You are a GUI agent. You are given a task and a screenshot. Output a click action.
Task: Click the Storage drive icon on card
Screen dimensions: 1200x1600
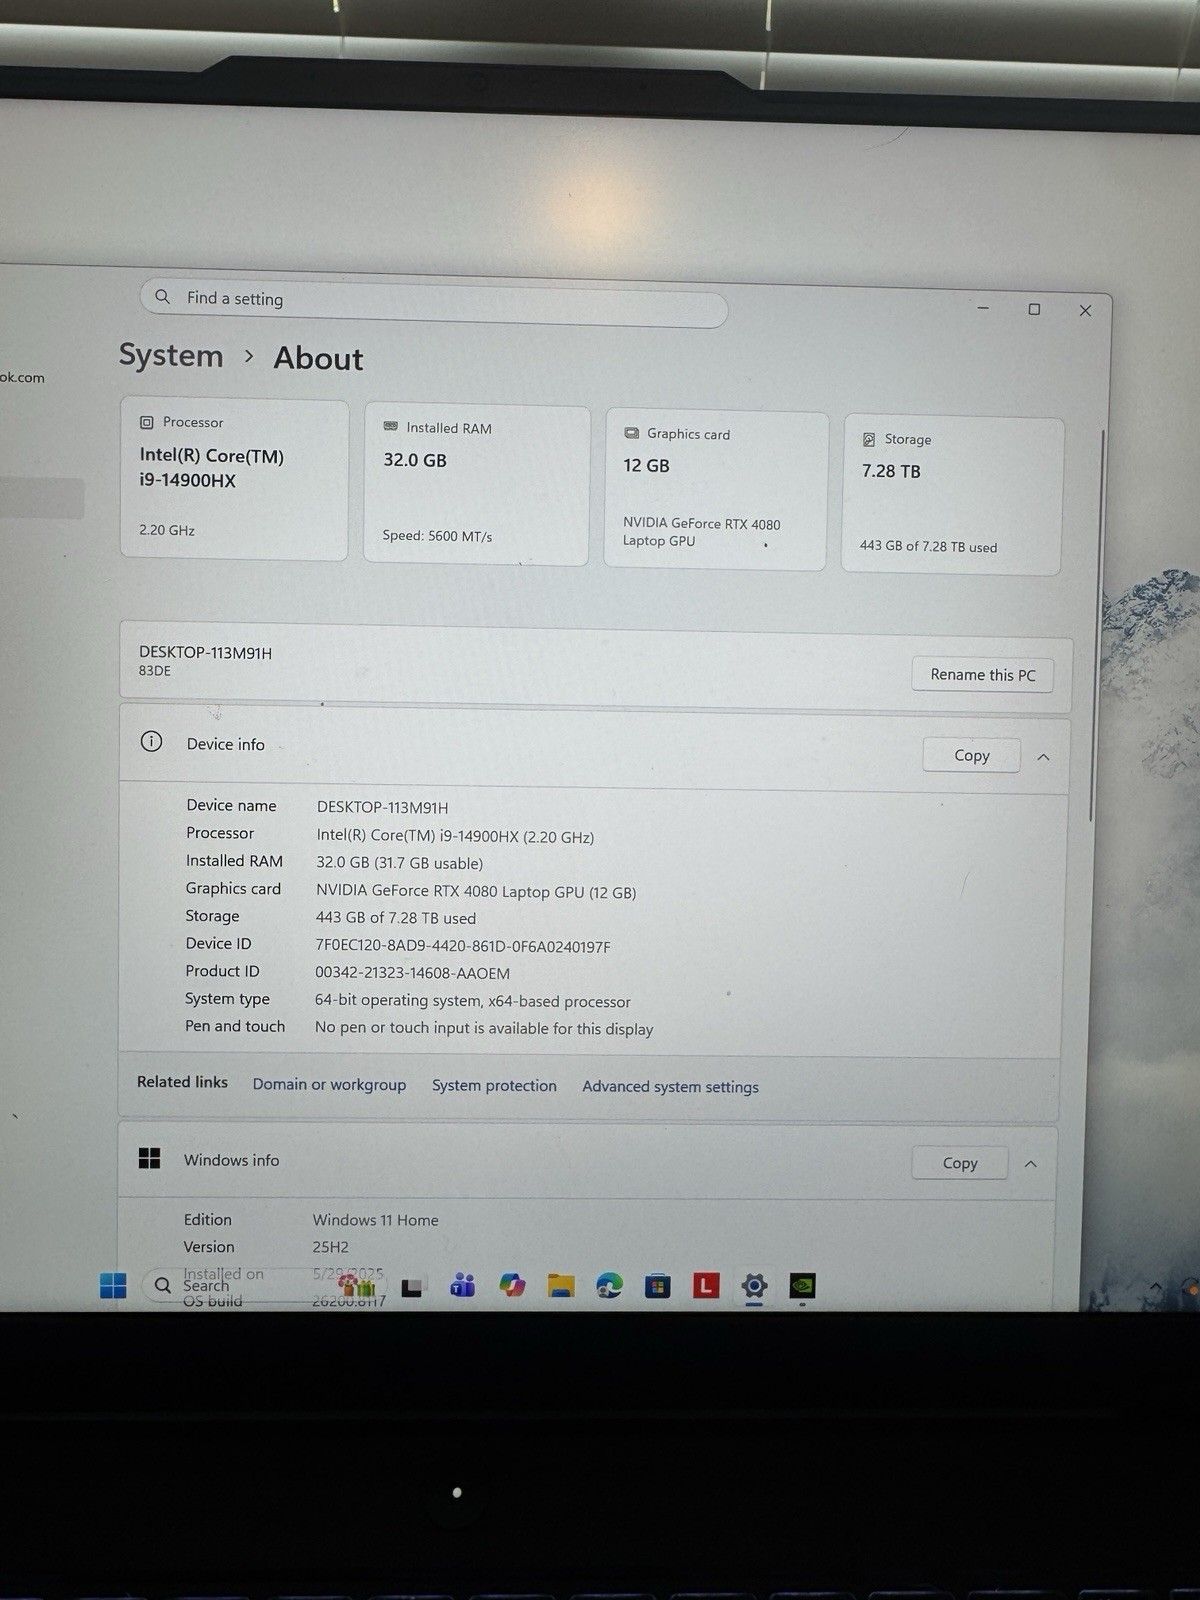pos(869,439)
